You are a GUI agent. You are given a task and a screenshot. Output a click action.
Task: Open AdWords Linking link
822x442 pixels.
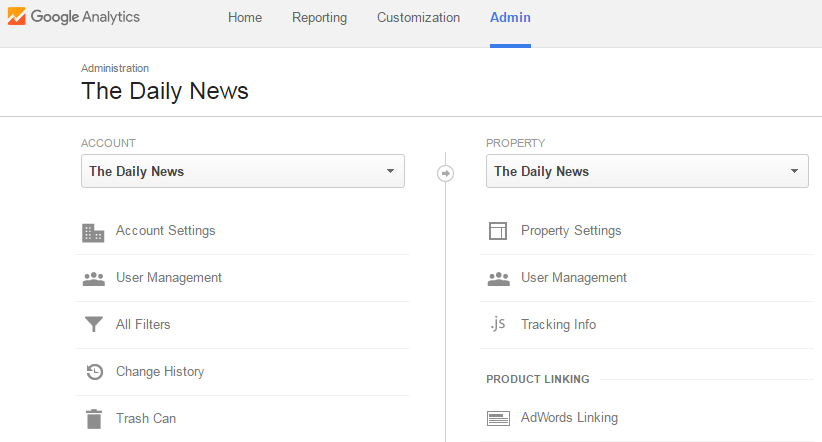click(569, 417)
